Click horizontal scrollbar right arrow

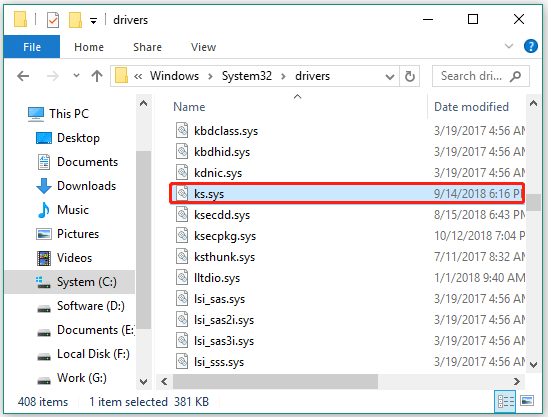(x=517, y=381)
